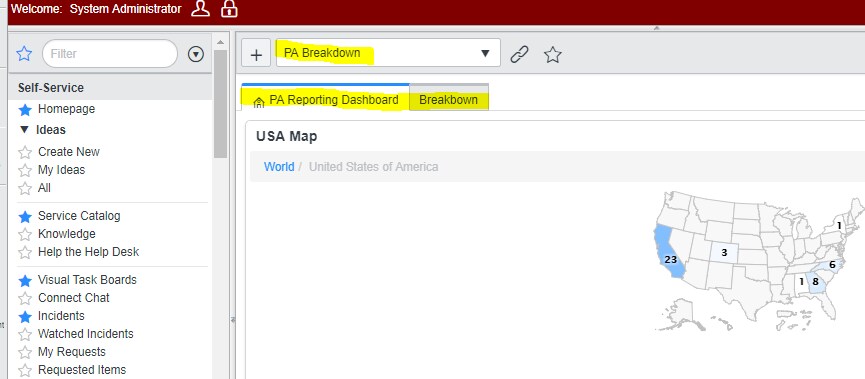This screenshot has width=865, height=379.
Task: Click the plus add-dashboard button
Action: coord(256,54)
